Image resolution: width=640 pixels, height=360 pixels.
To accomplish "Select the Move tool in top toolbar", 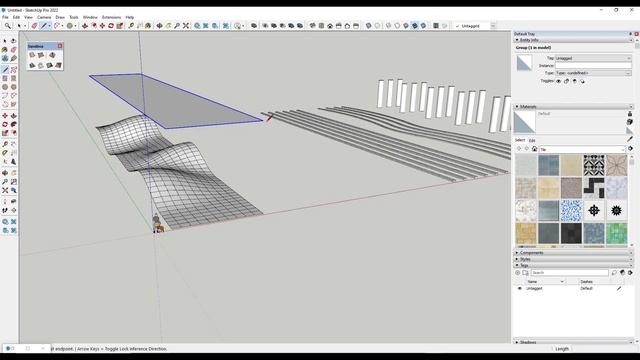I will (x=102, y=26).
